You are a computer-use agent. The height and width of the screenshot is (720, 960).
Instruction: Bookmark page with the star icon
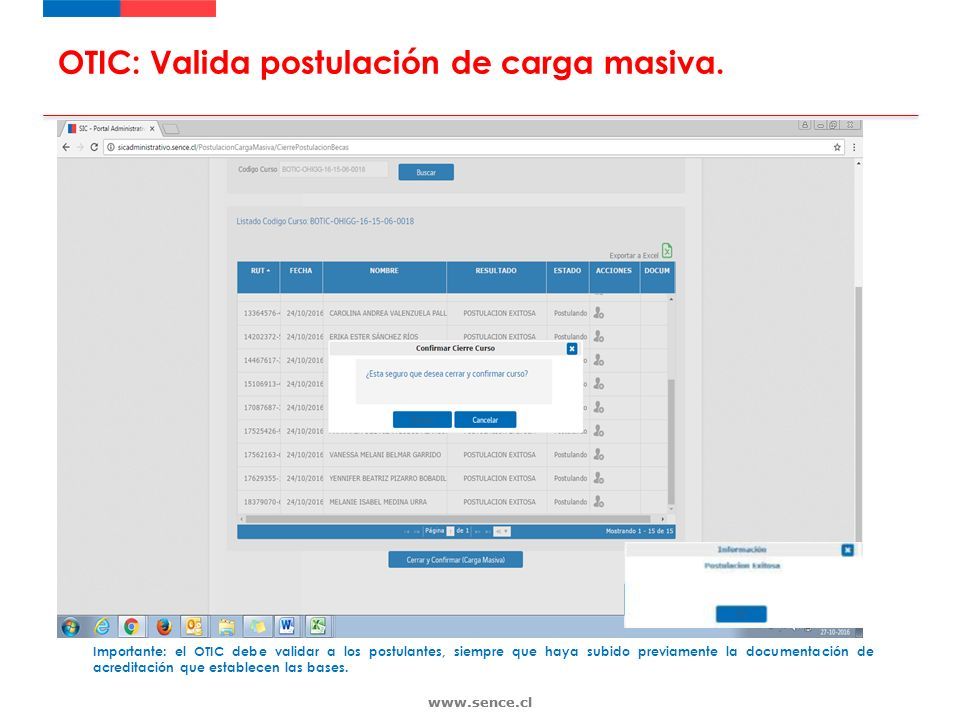(x=837, y=147)
